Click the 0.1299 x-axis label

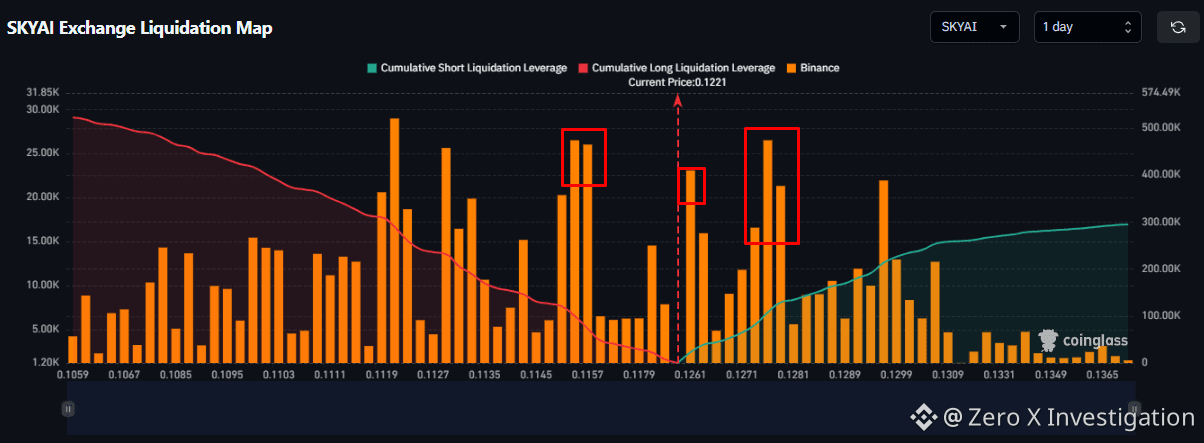click(x=896, y=375)
